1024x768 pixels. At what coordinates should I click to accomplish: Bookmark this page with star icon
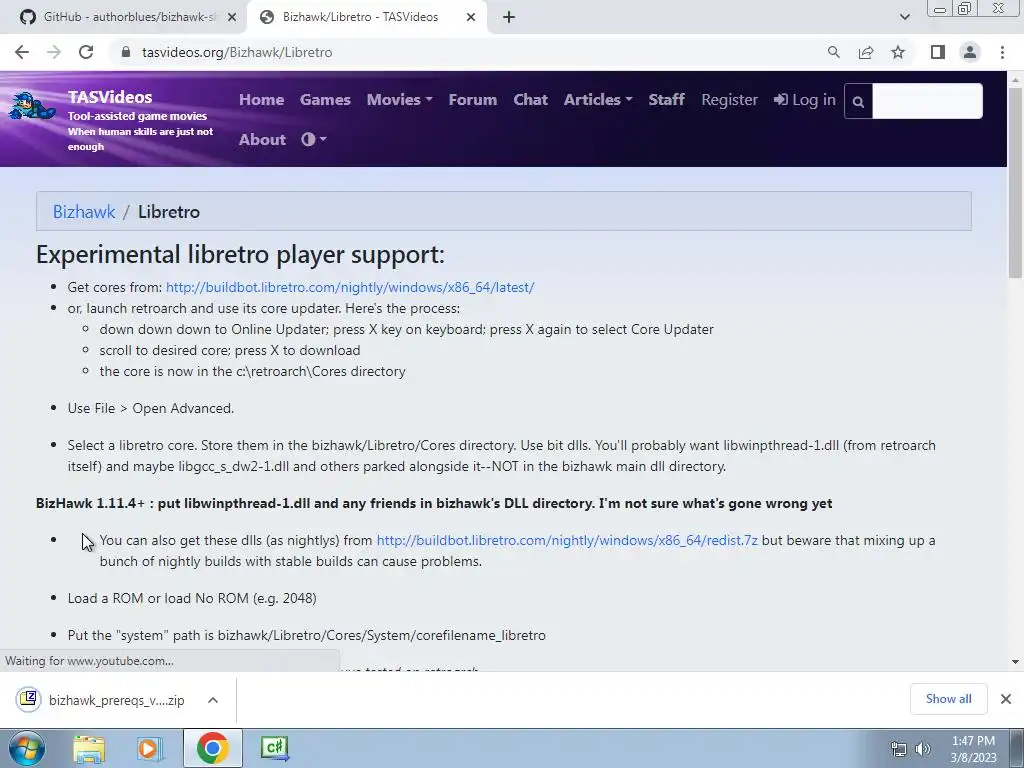pyautogui.click(x=898, y=52)
